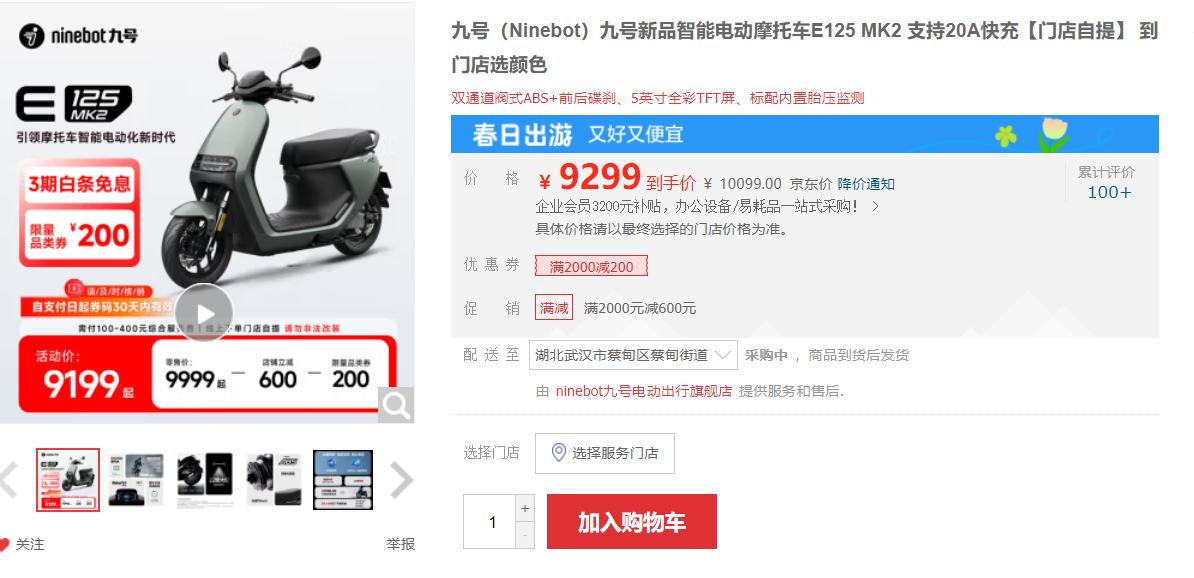Image resolution: width=1194 pixels, height=578 pixels.
Task: Click the location pin icon in store selector
Action: point(558,452)
